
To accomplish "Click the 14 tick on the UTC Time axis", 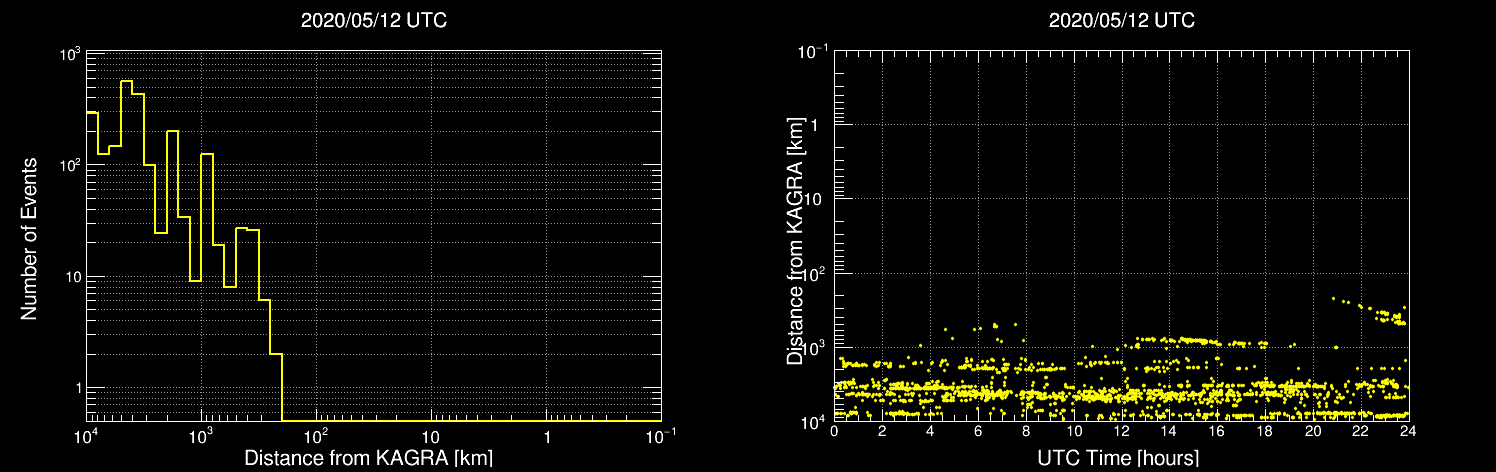I will pyautogui.click(x=1169, y=432).
